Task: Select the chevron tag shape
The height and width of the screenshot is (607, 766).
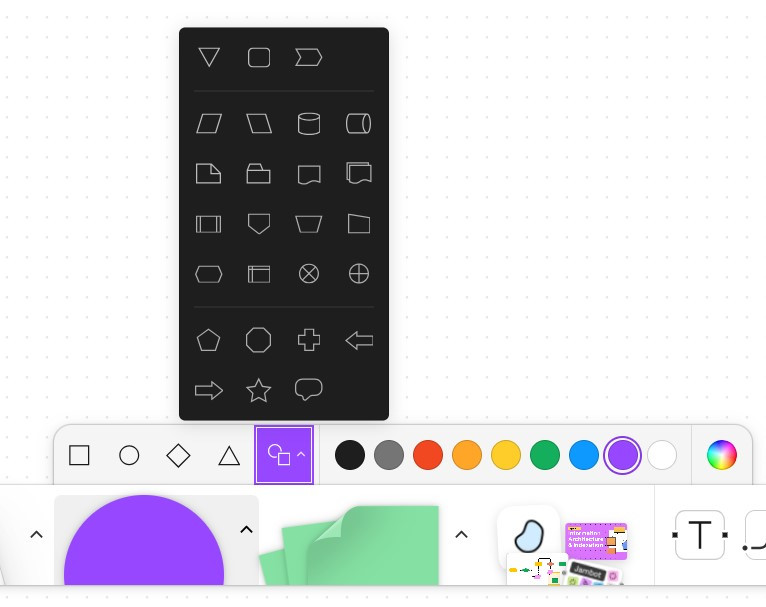Action: pos(309,57)
